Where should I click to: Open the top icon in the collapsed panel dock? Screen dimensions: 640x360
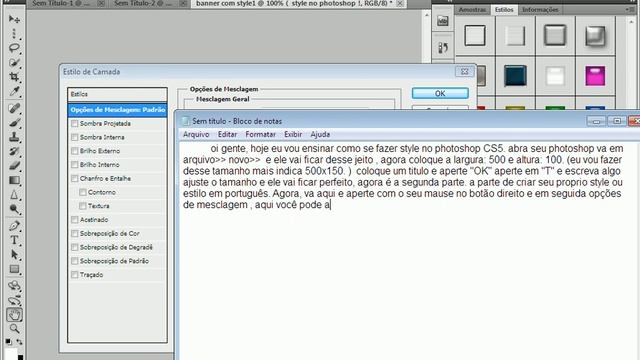(x=443, y=21)
